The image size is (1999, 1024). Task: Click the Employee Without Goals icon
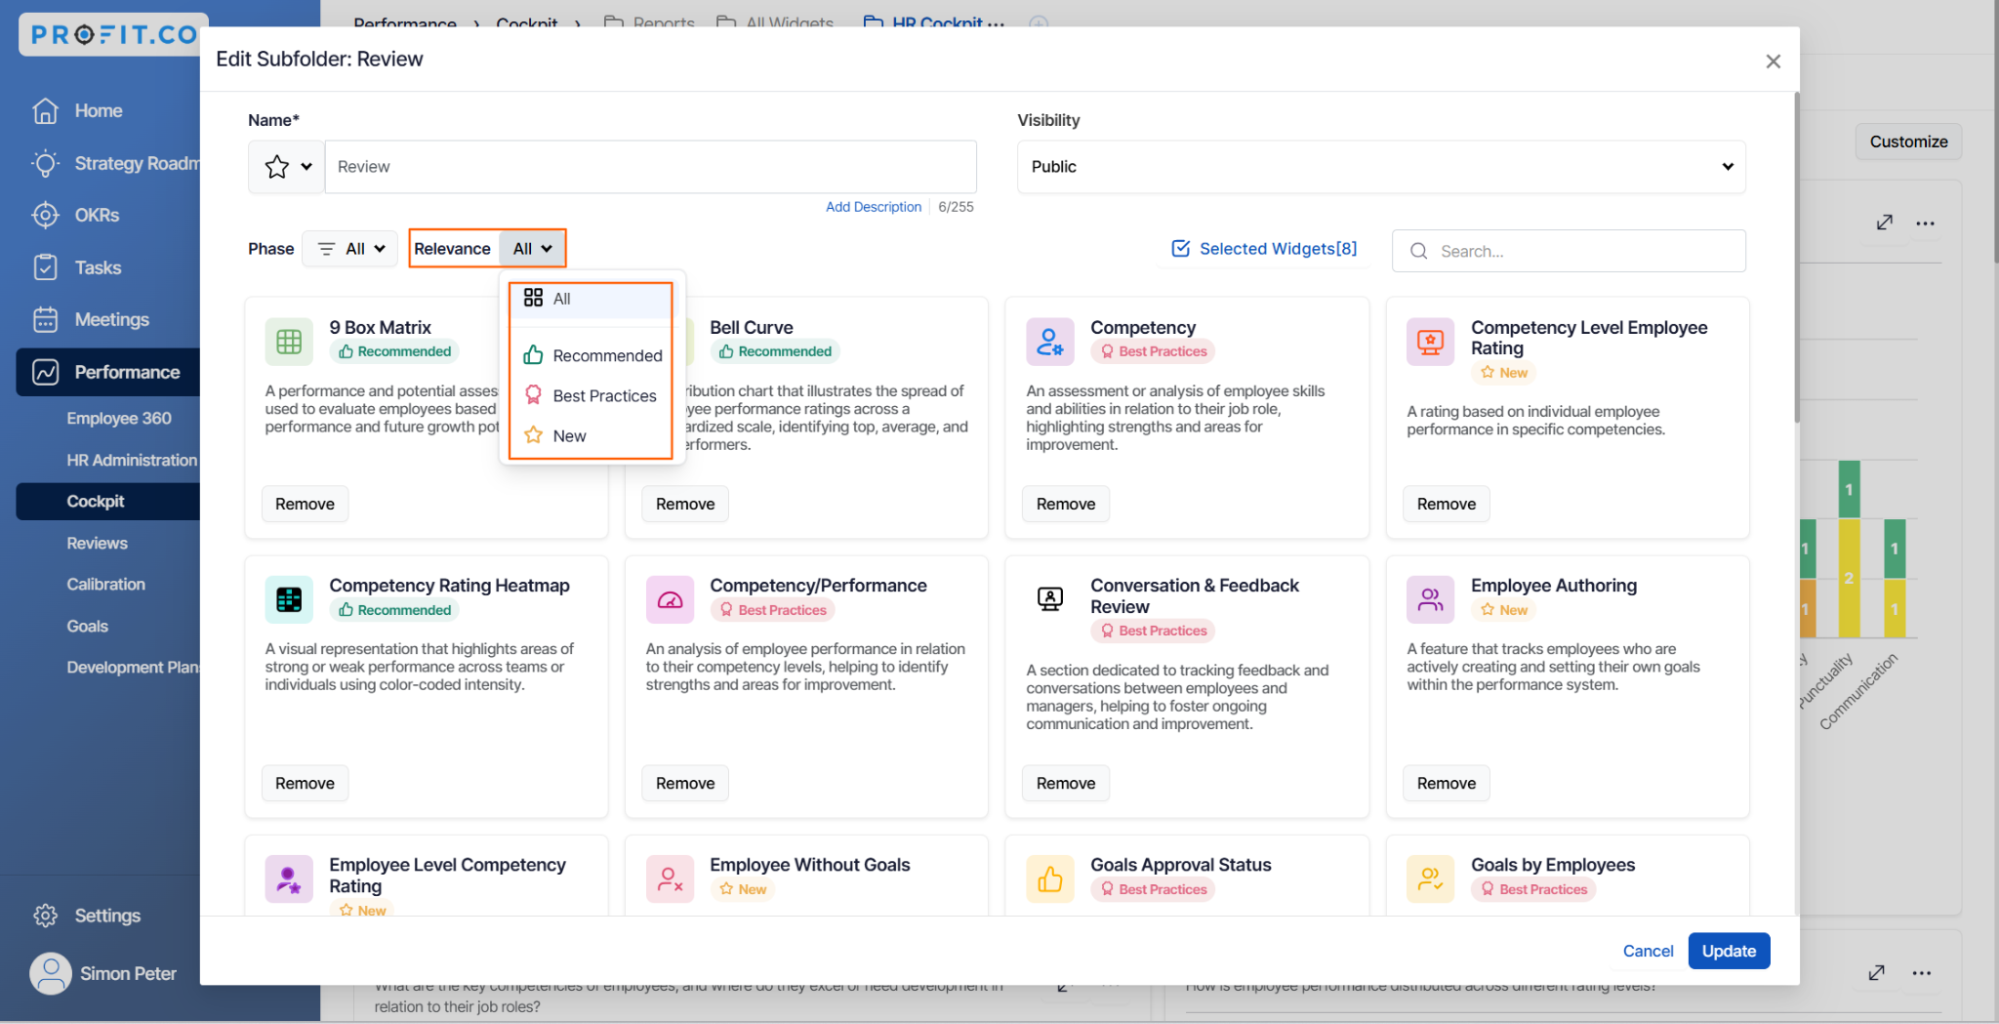click(x=670, y=879)
